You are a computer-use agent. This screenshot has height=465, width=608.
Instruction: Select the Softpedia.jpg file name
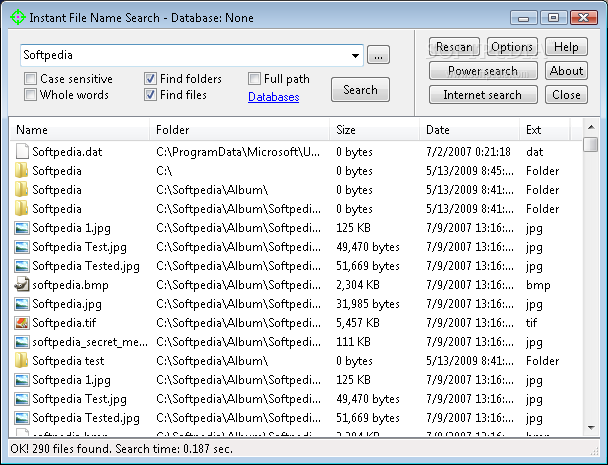point(67,304)
